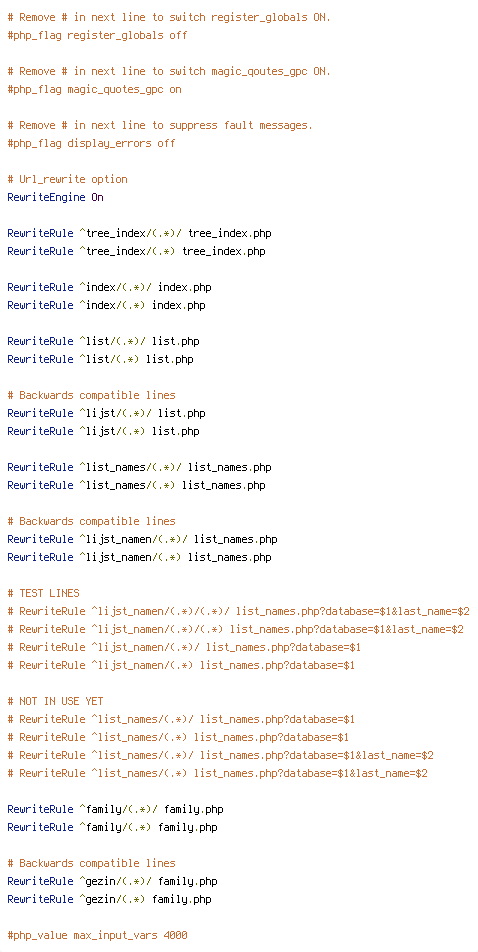Select the magic_quotes_gpc on commented line

click(94, 89)
